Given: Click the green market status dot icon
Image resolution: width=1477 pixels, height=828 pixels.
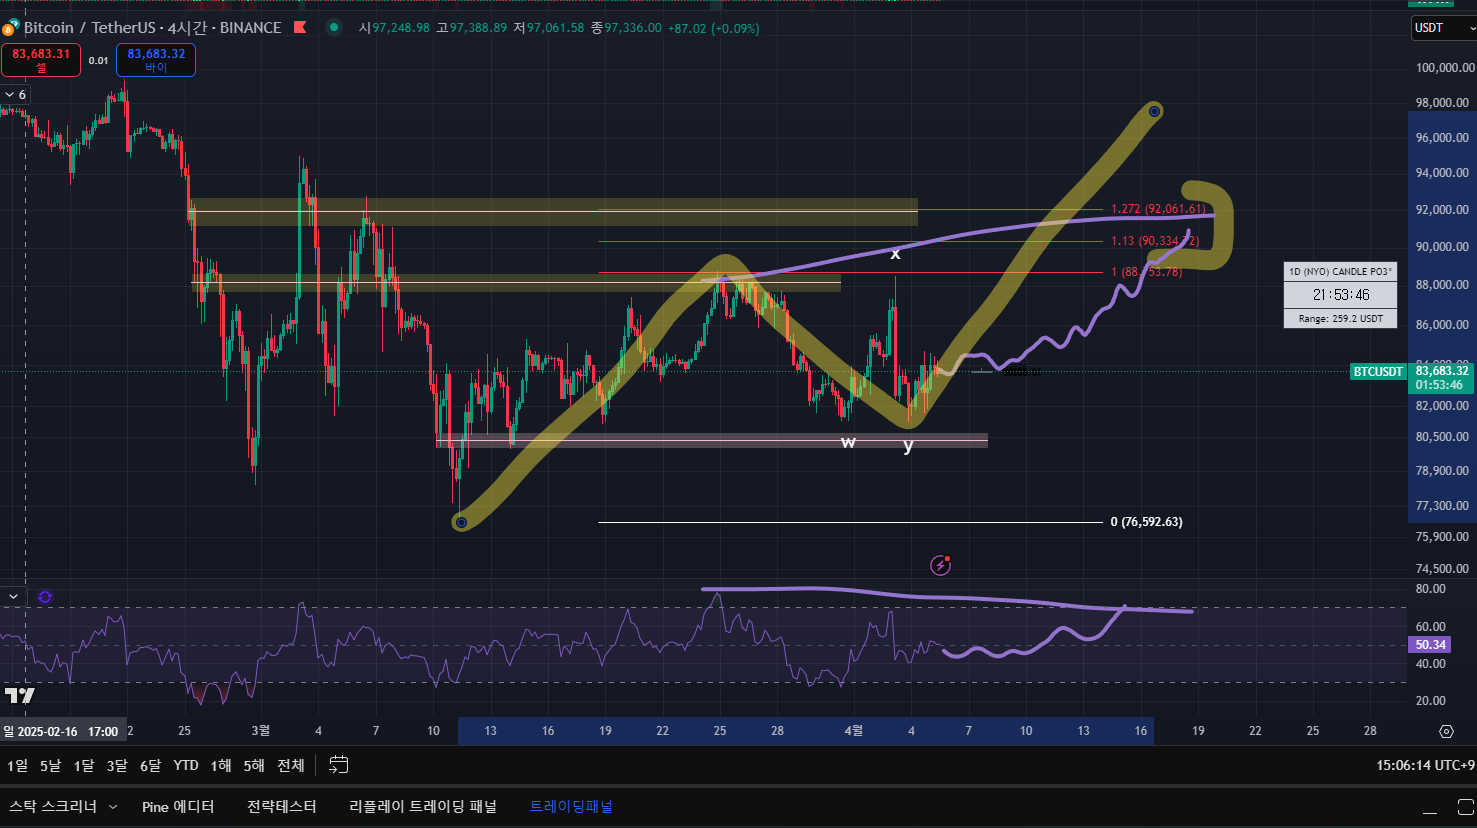Looking at the screenshot, I should (334, 28).
